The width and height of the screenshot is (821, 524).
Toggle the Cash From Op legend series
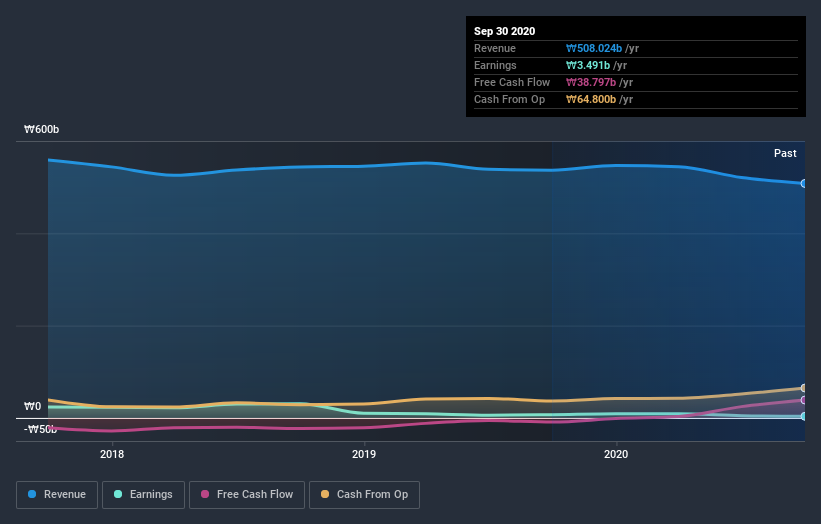pyautogui.click(x=364, y=495)
